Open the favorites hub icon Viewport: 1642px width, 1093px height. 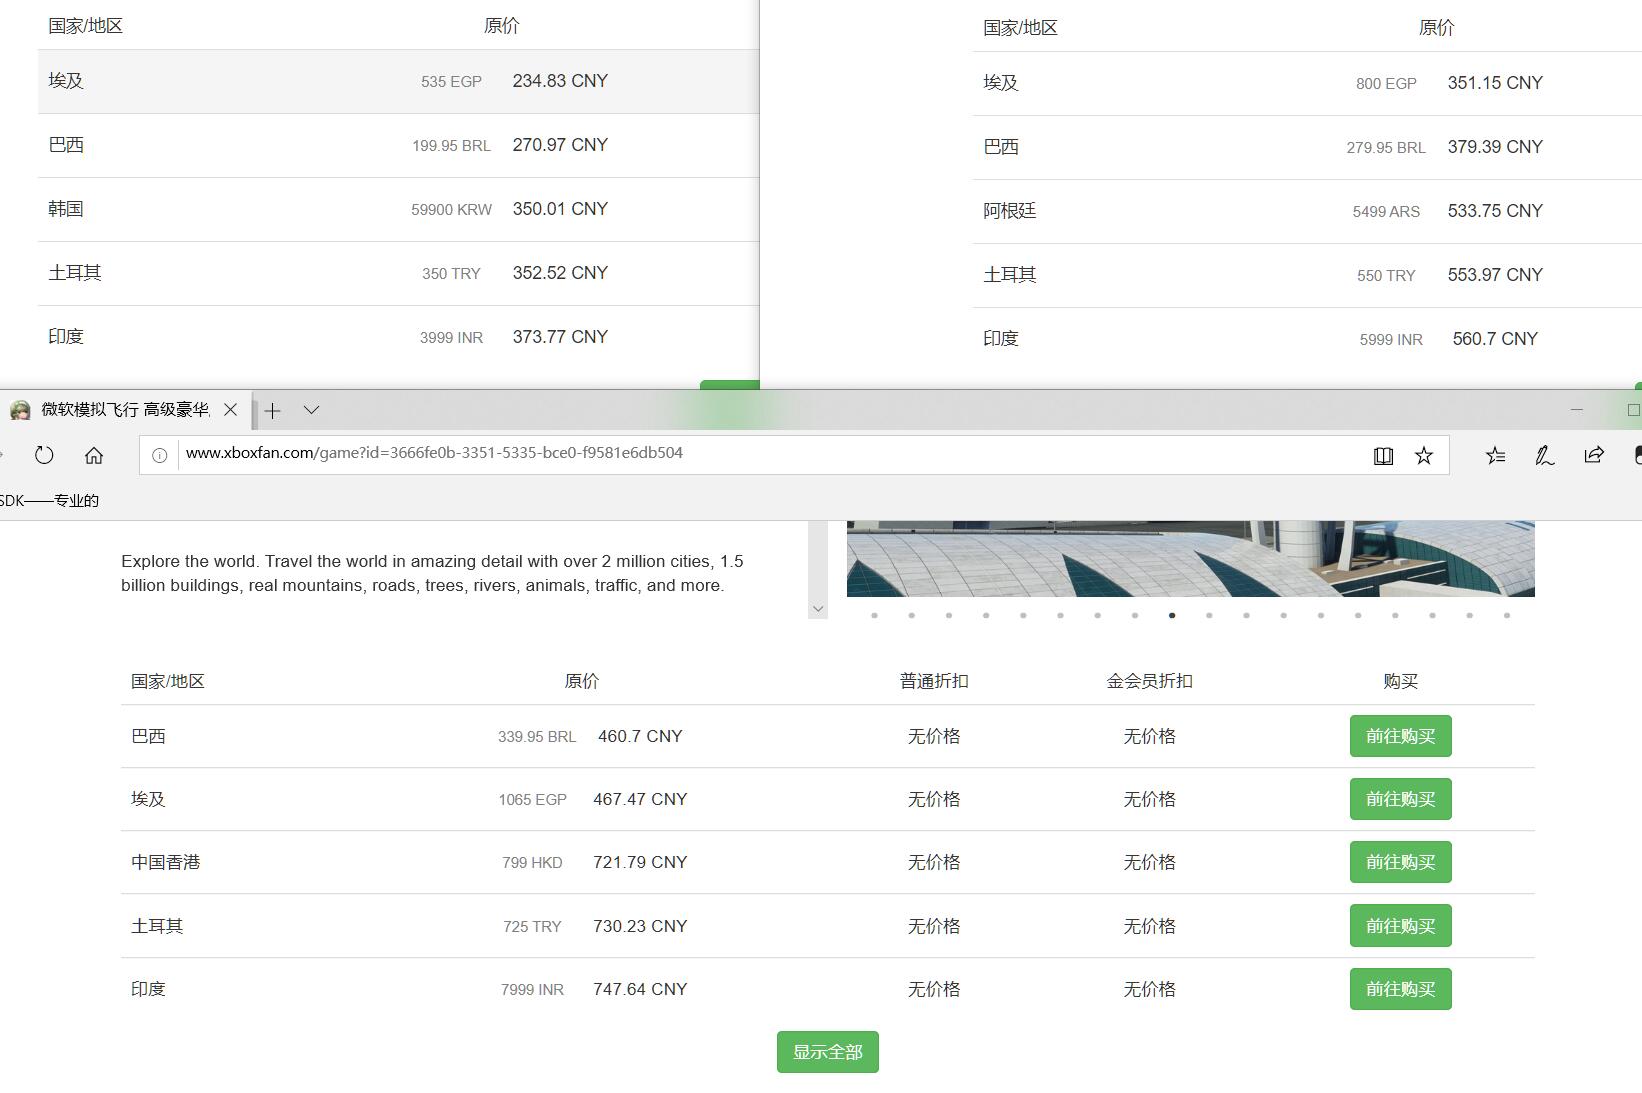point(1495,456)
